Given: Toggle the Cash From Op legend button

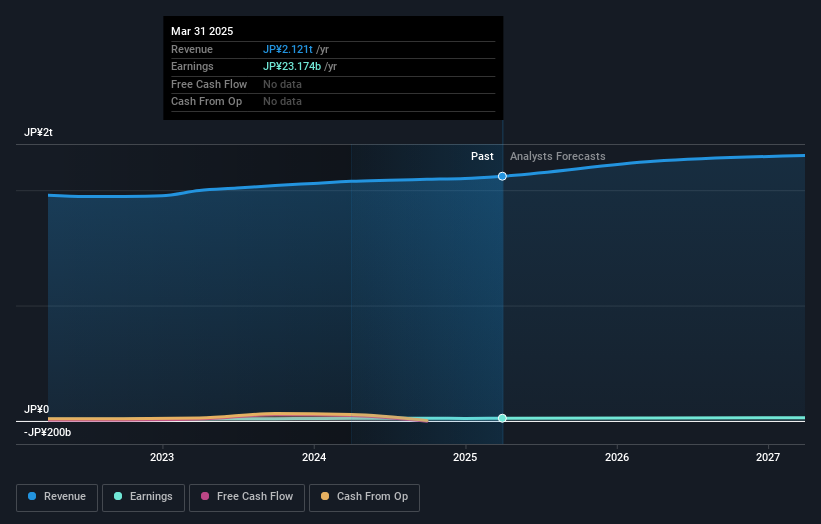Looking at the screenshot, I should pyautogui.click(x=364, y=497).
